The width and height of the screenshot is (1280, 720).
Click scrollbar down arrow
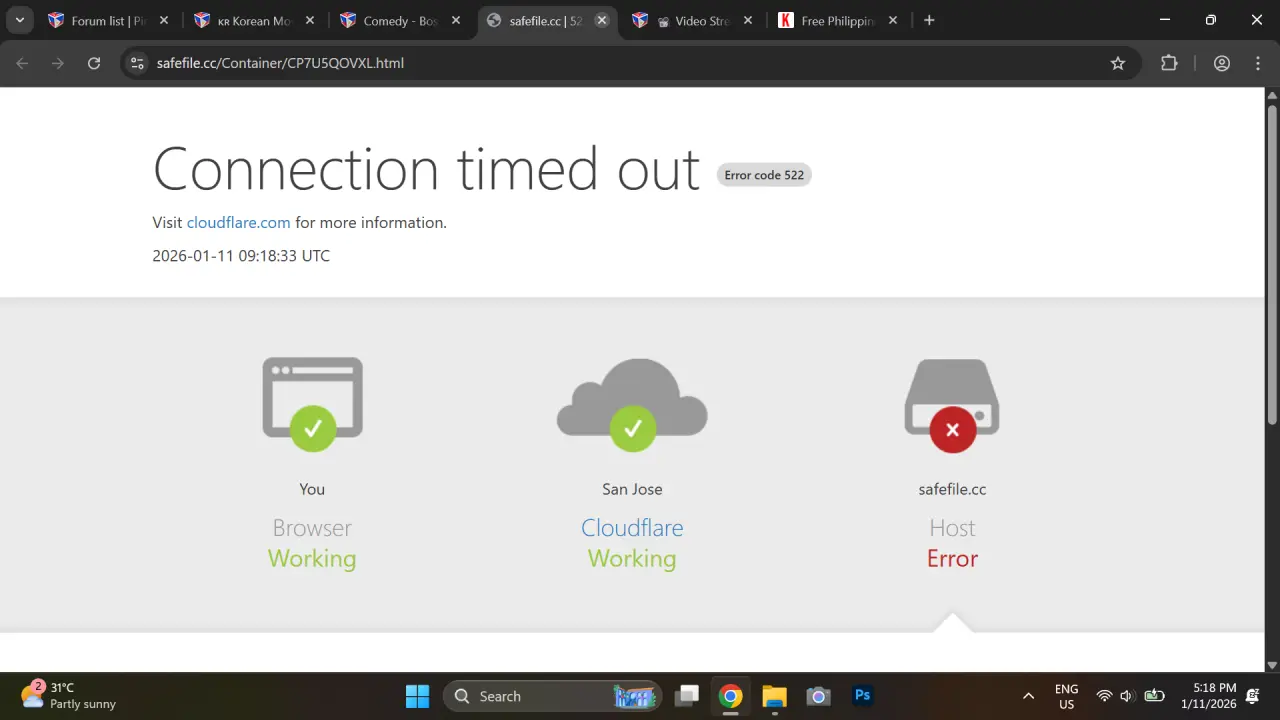(x=1272, y=665)
